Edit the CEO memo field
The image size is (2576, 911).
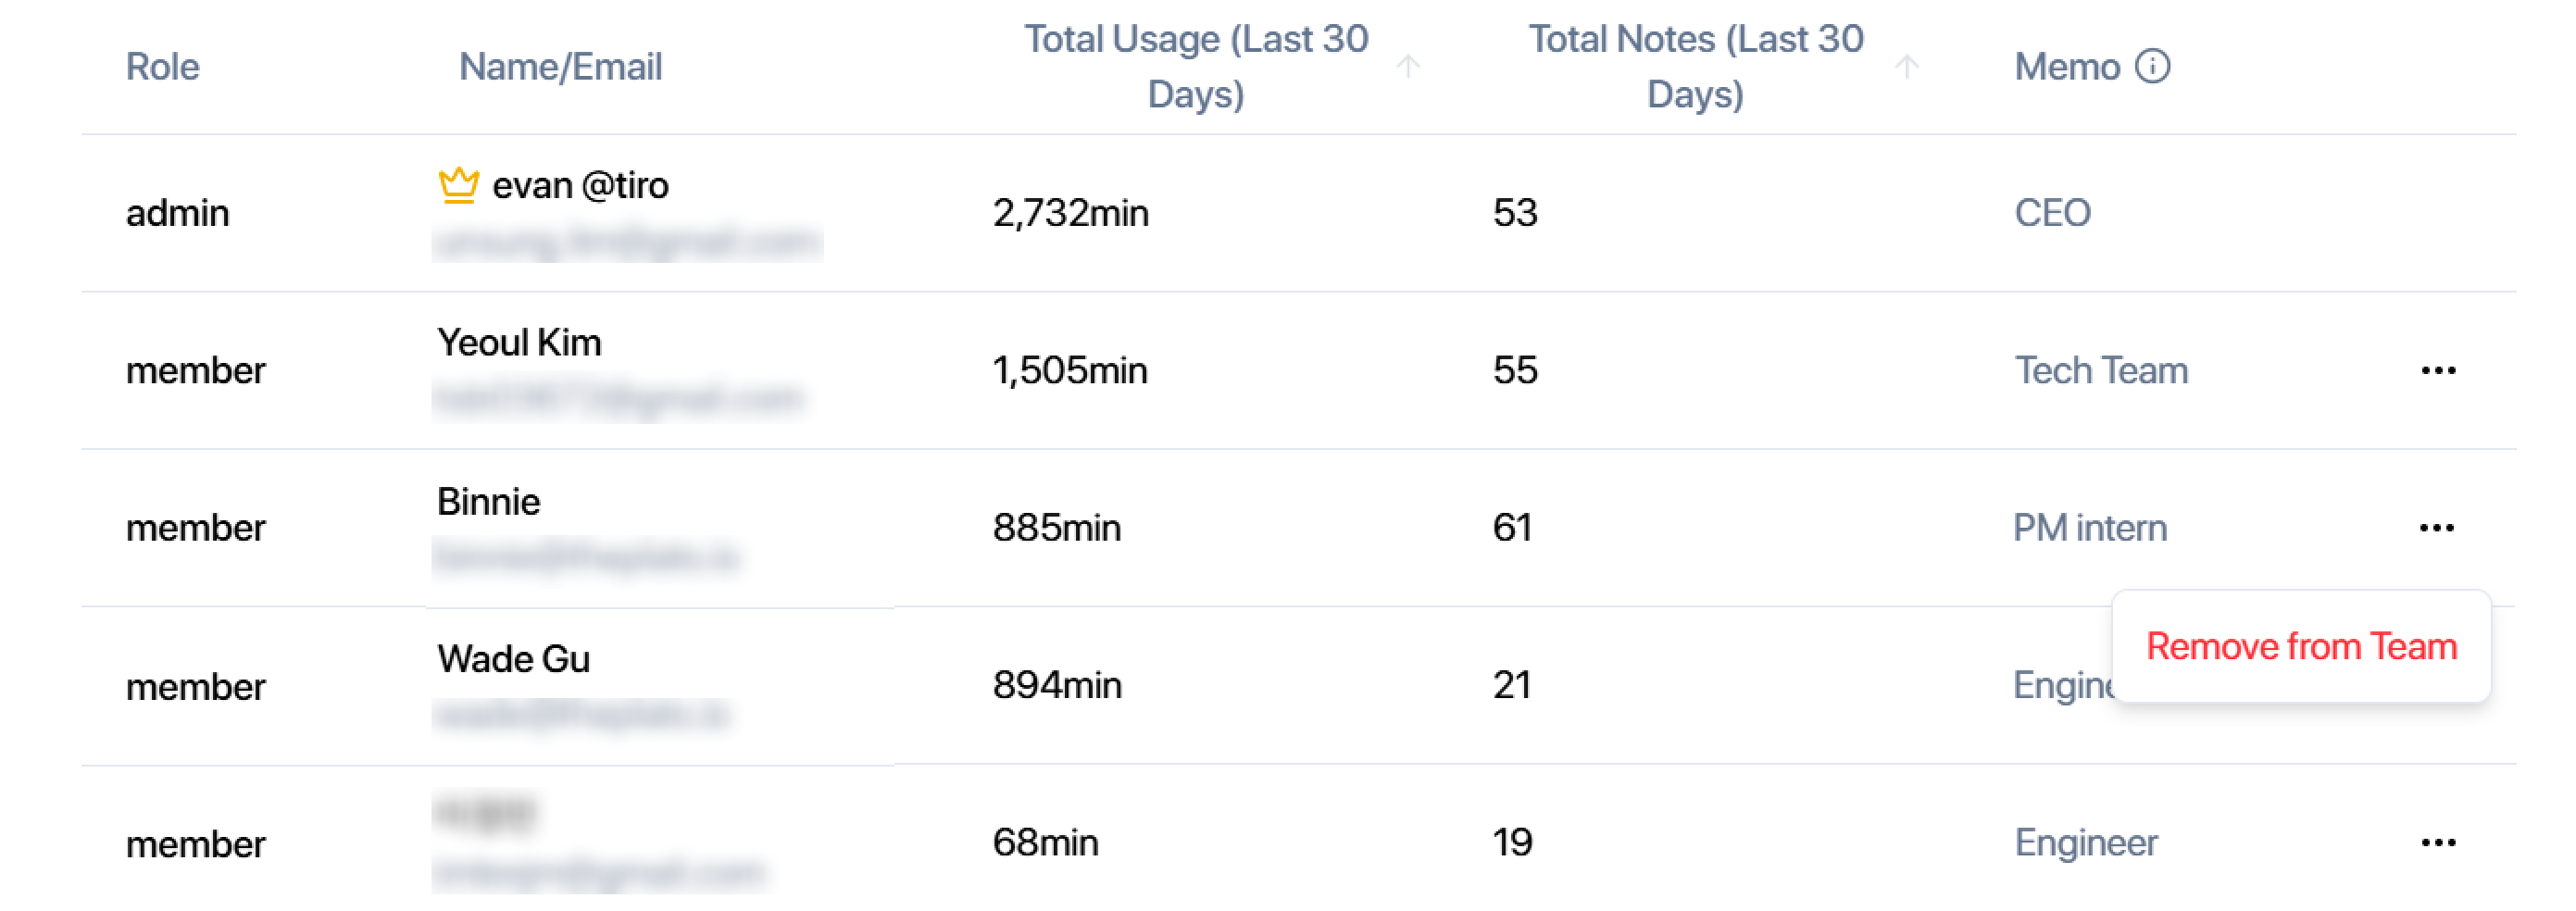click(2052, 213)
